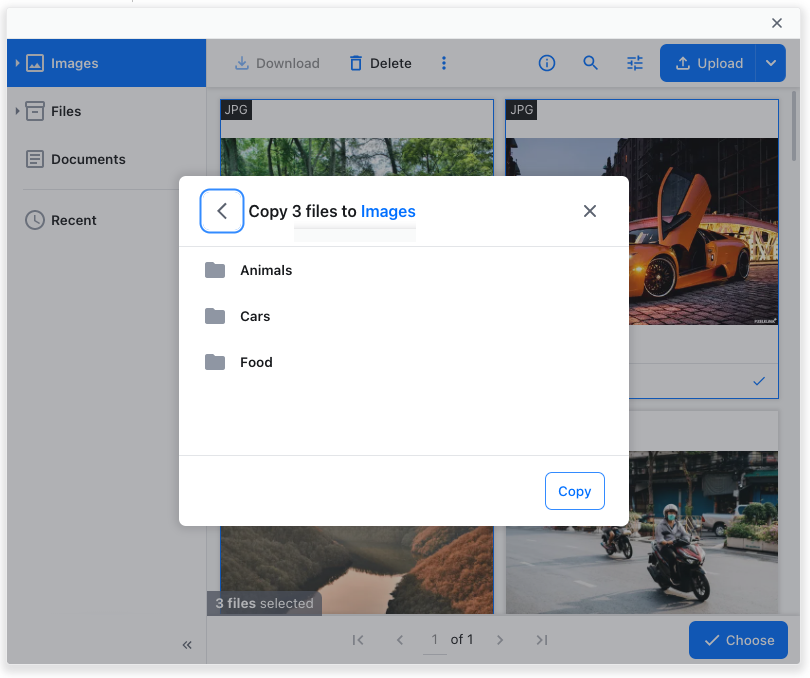Click the search magnifier icon
This screenshot has width=810, height=678.
(591, 63)
